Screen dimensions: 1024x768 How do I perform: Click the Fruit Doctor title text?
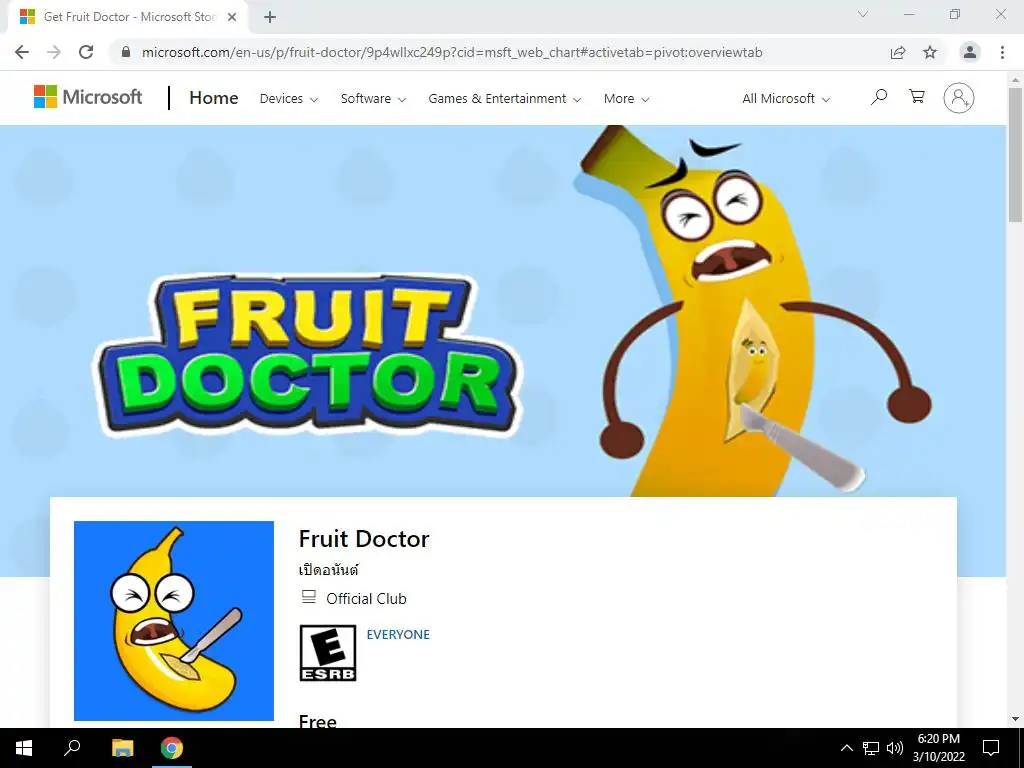tap(364, 539)
